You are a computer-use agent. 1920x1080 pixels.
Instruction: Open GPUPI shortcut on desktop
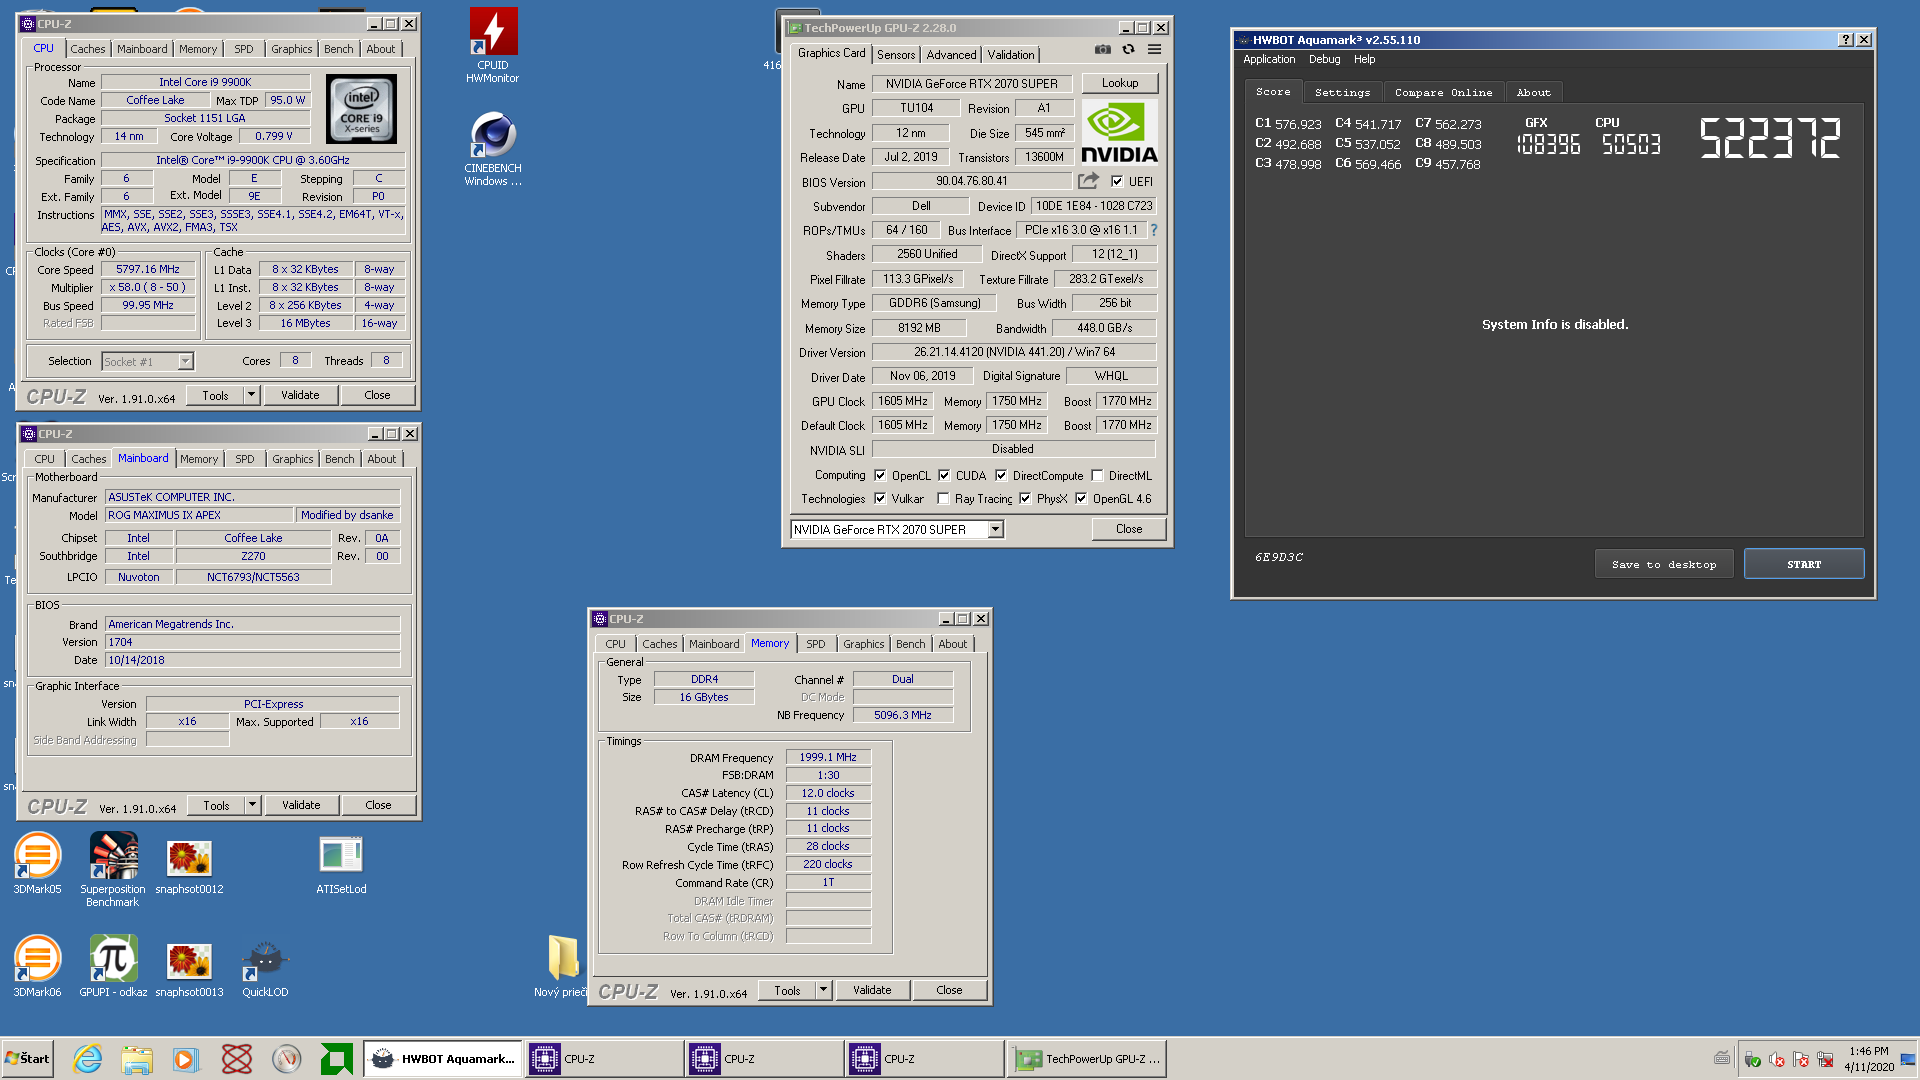[113, 966]
